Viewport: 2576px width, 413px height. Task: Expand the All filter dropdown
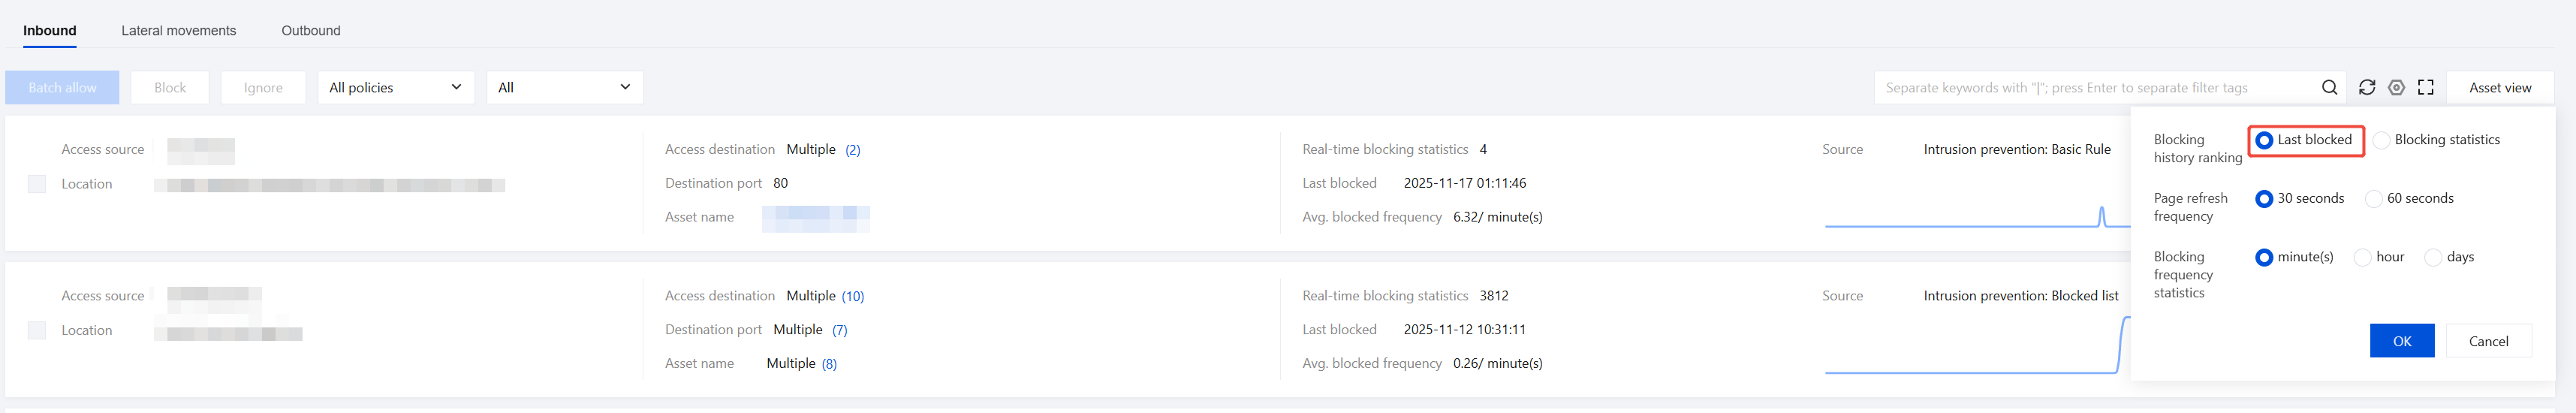click(564, 88)
